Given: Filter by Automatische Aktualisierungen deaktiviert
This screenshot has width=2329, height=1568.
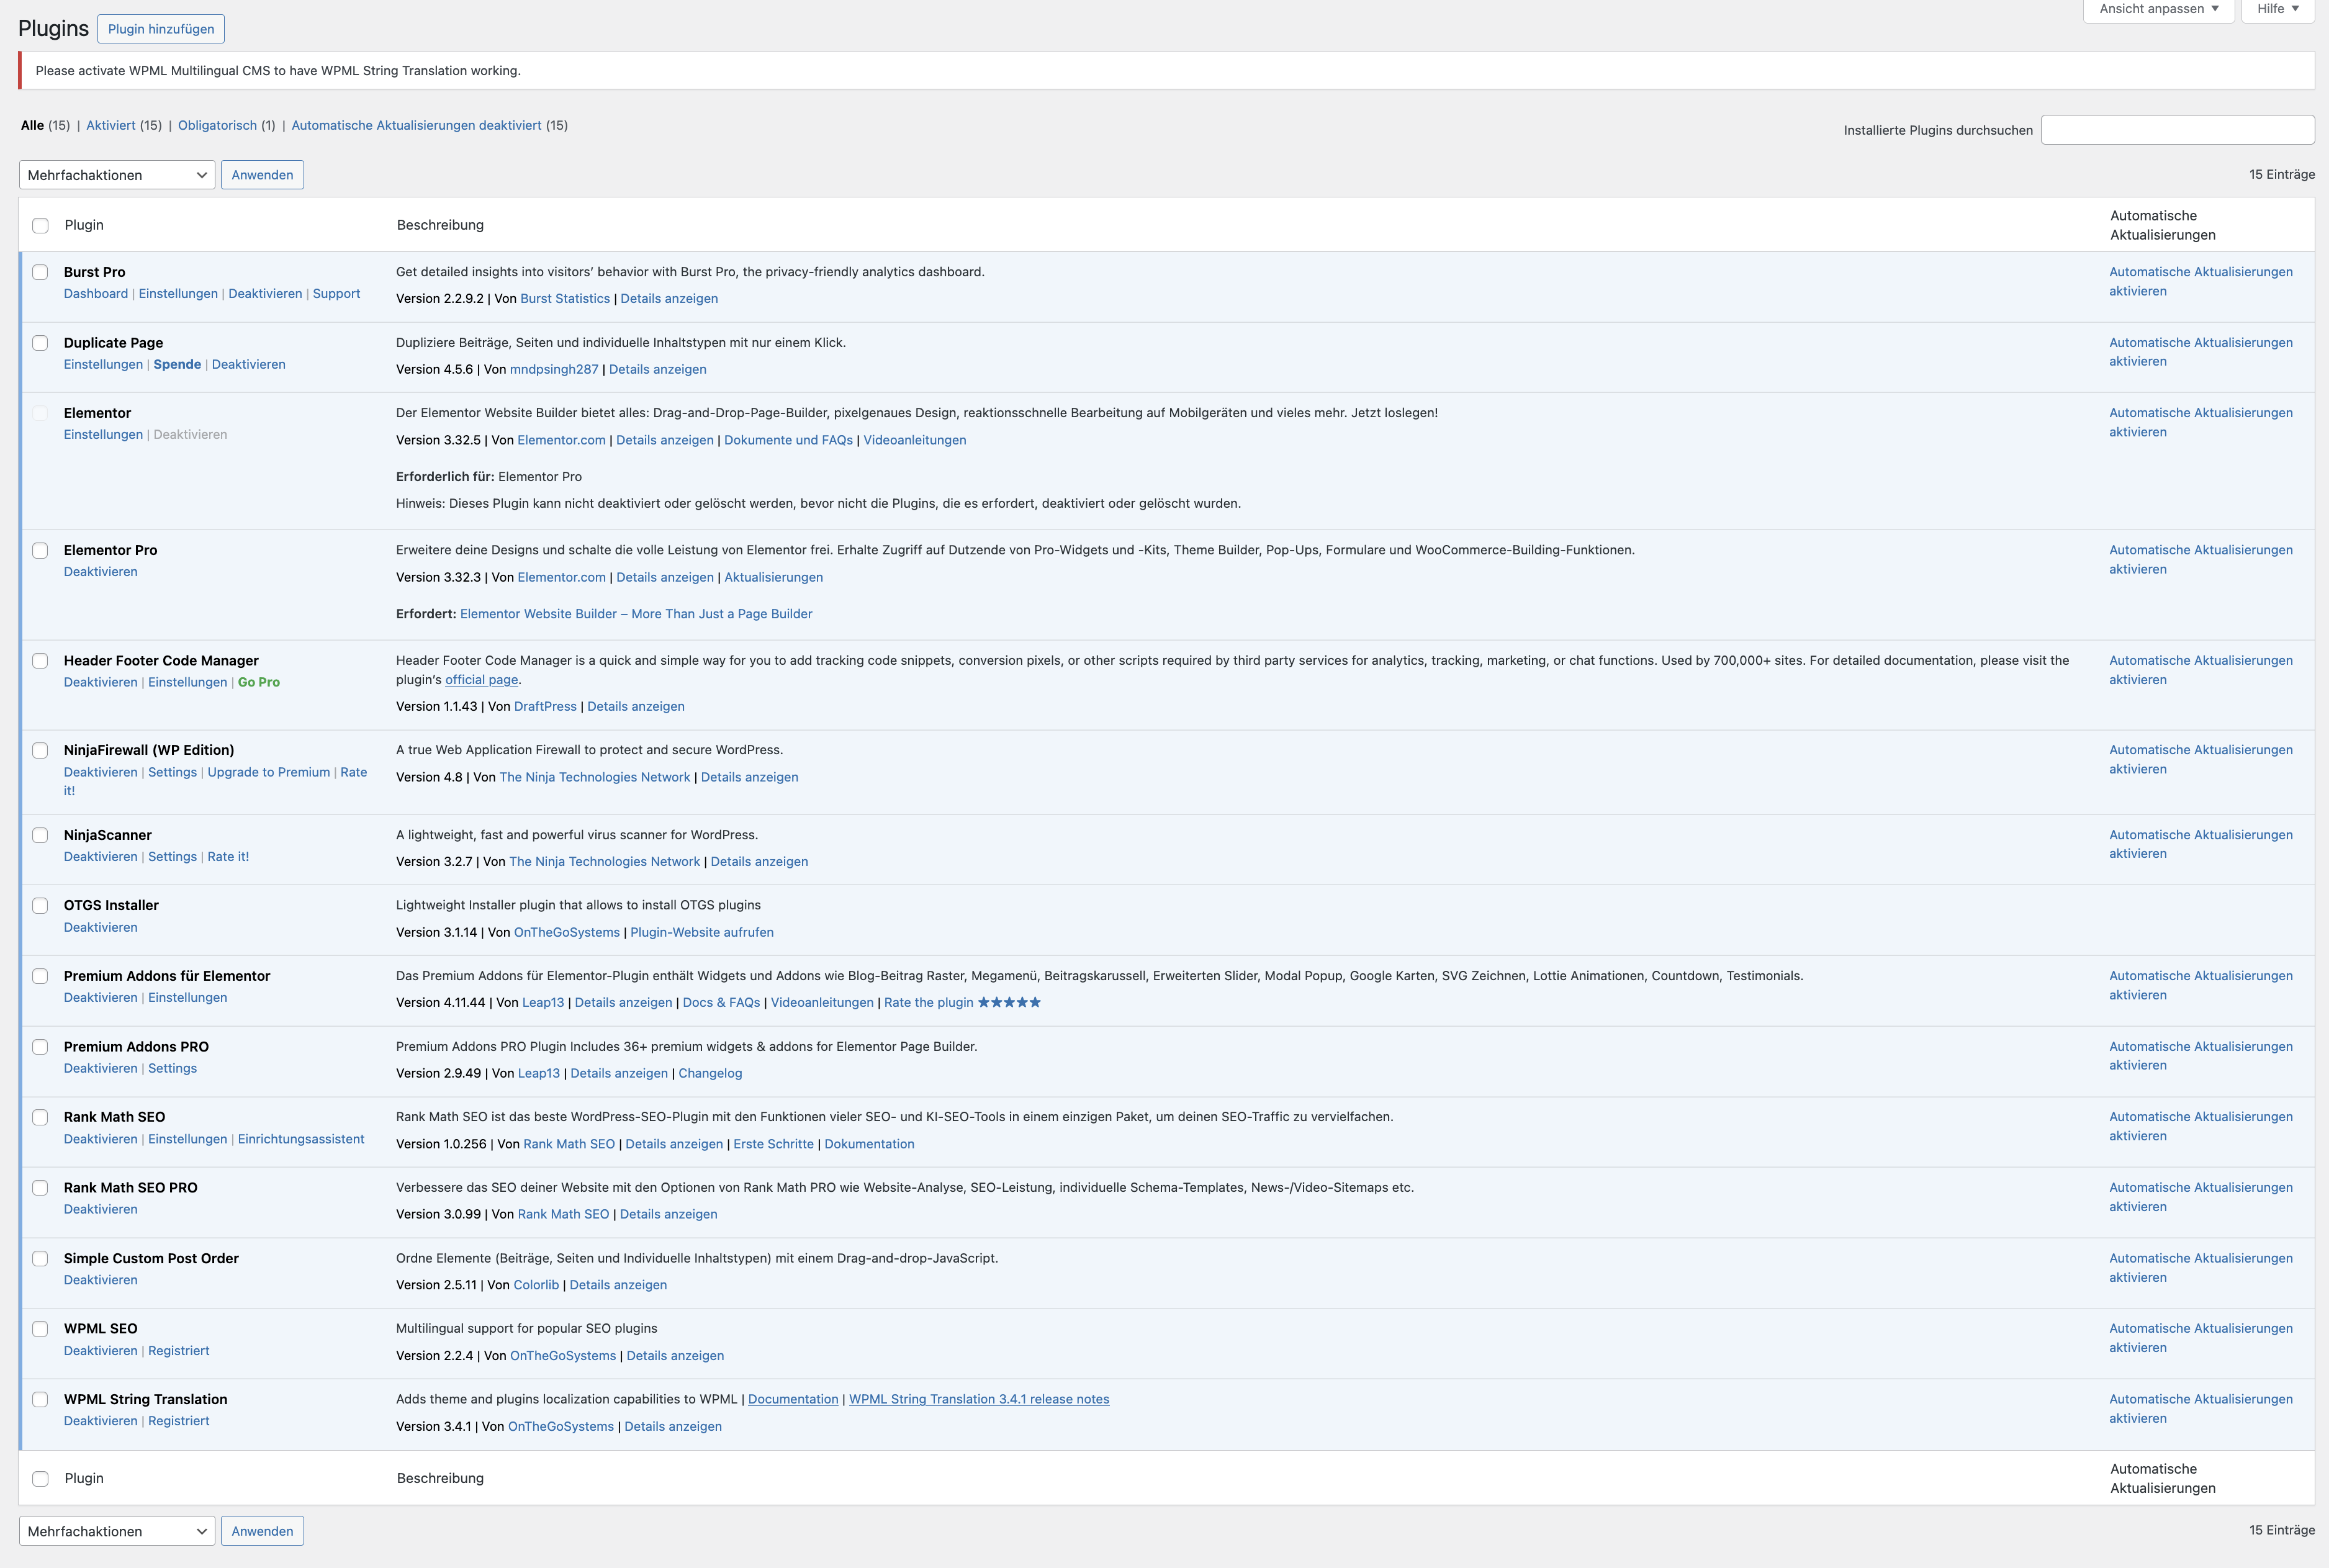Looking at the screenshot, I should point(416,125).
